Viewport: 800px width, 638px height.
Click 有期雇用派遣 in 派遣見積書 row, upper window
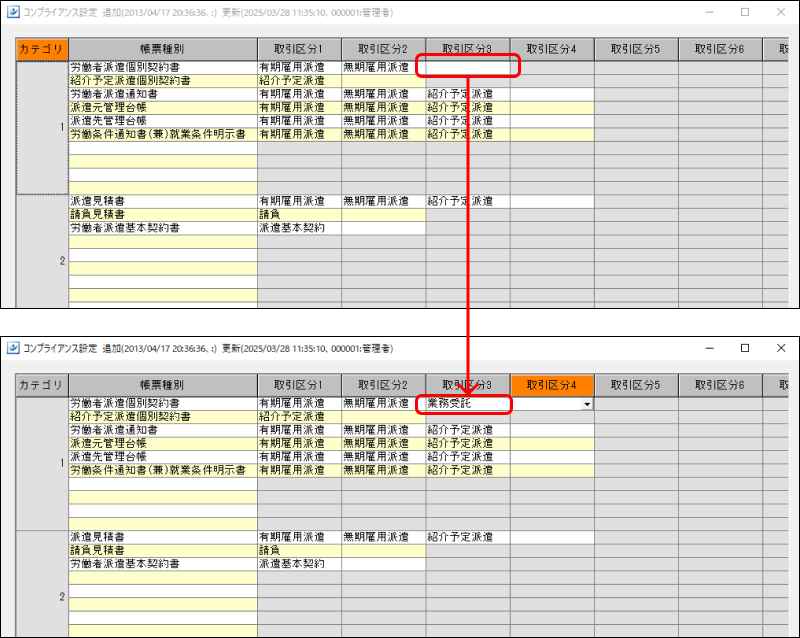click(x=299, y=201)
